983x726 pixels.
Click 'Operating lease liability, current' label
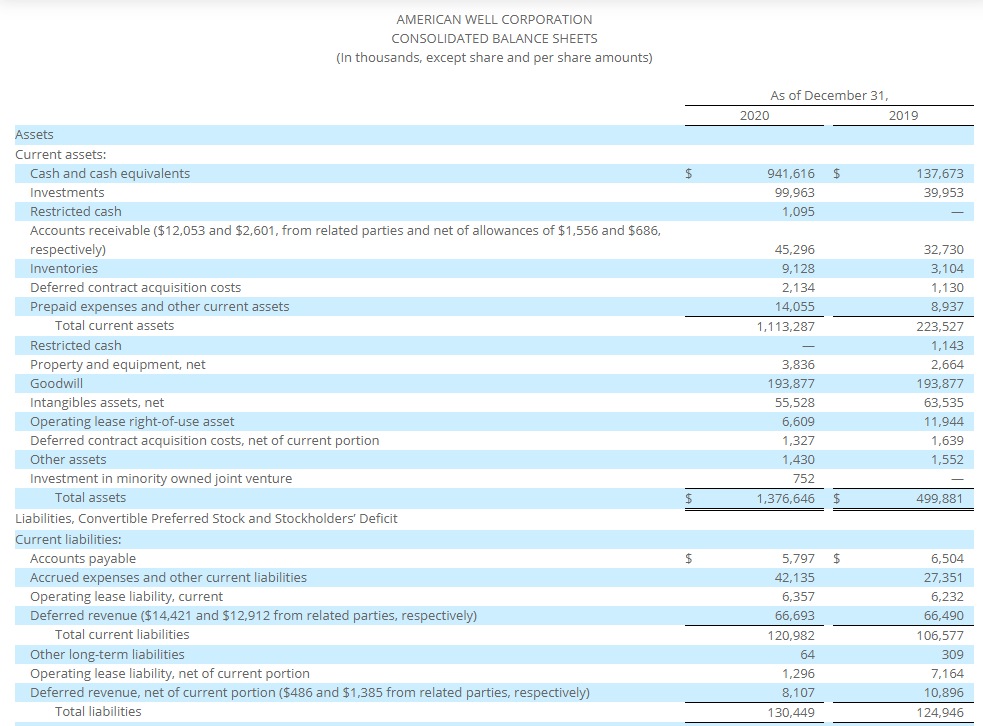127,597
